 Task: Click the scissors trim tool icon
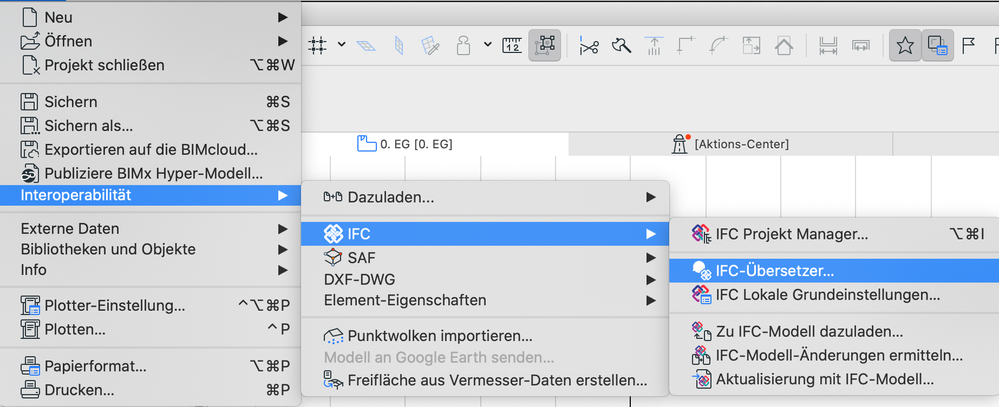coord(588,45)
